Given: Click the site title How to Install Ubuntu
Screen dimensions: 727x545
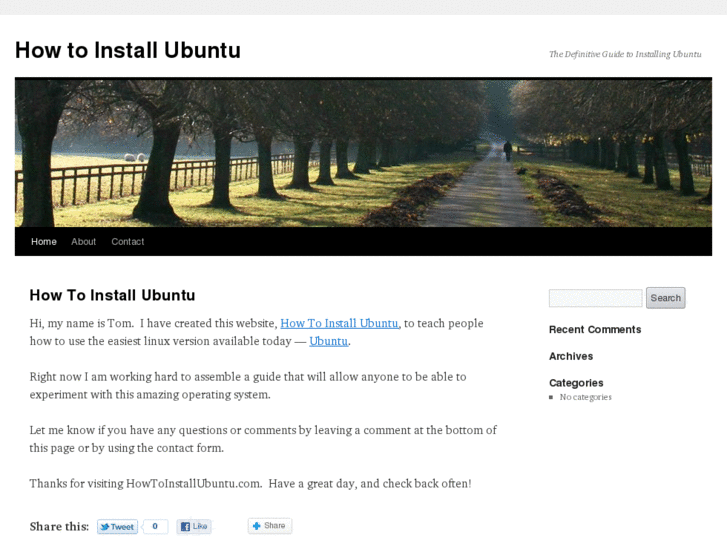Looking at the screenshot, I should click(128, 50).
